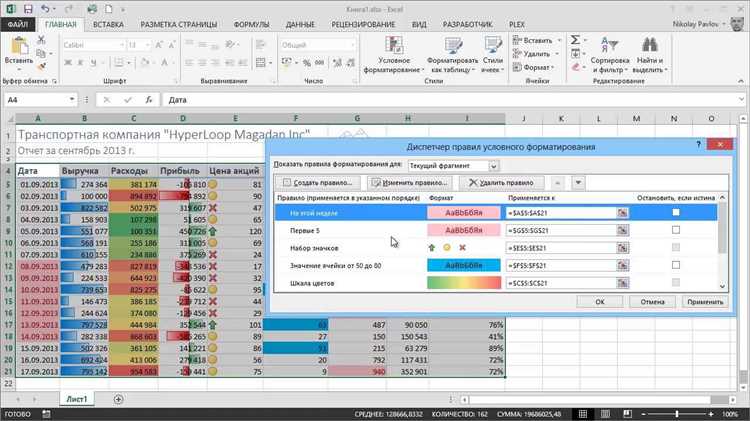Click the blue format preview for 50 до 80 rule
This screenshot has width=750, height=421.
tap(463, 266)
